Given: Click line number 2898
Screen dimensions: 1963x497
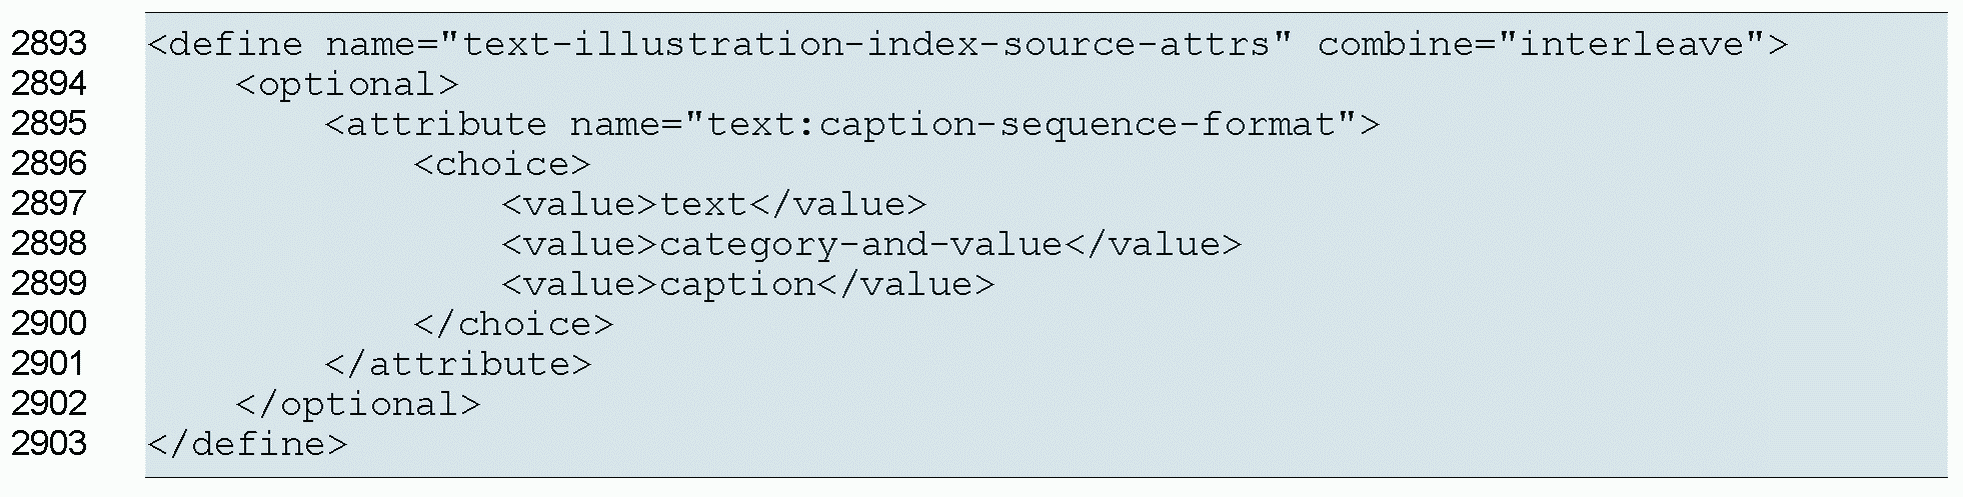Looking at the screenshot, I should point(49,244).
